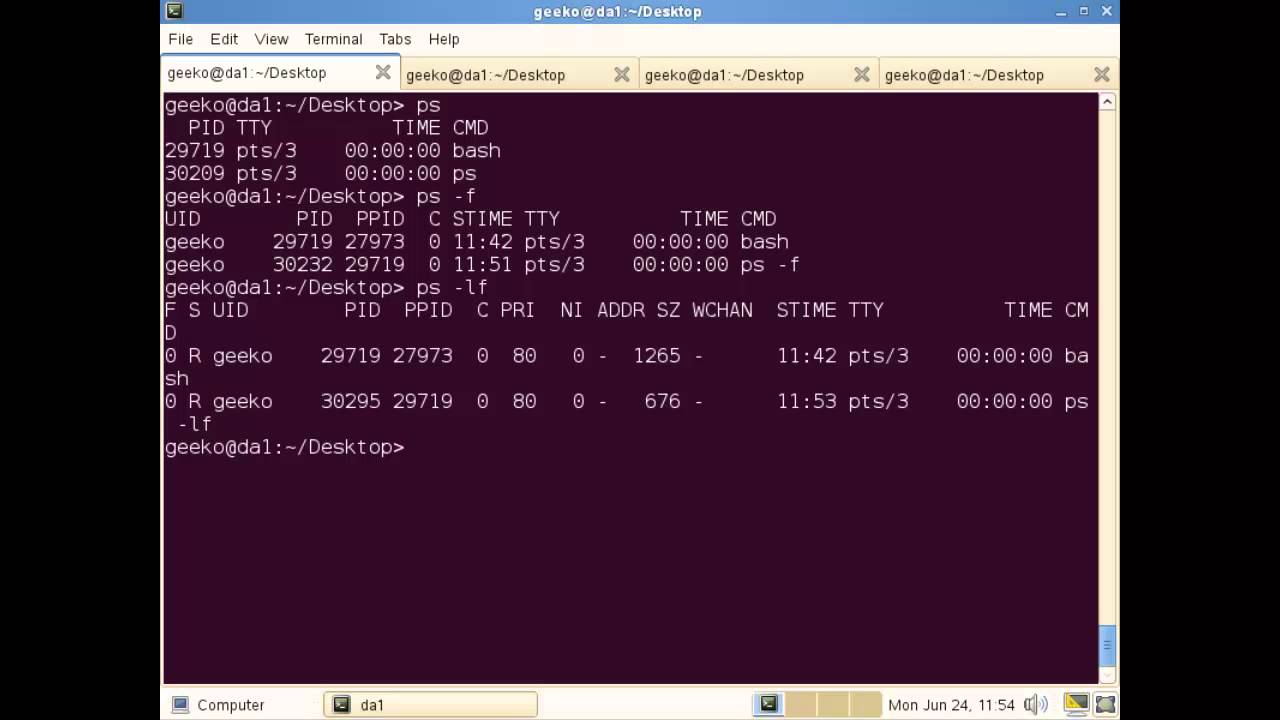Open the File menu
Image resolution: width=1280 pixels, height=720 pixels.
(x=181, y=39)
